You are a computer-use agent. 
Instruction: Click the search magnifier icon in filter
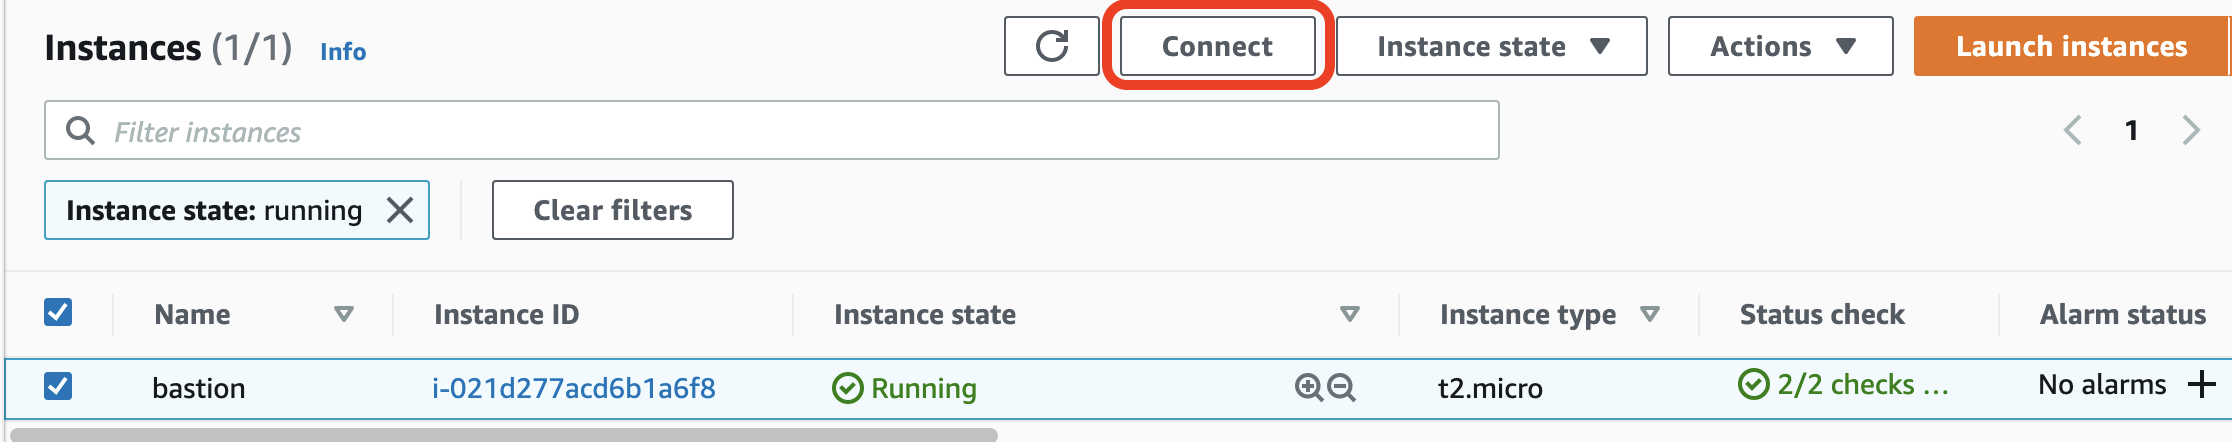(x=80, y=130)
